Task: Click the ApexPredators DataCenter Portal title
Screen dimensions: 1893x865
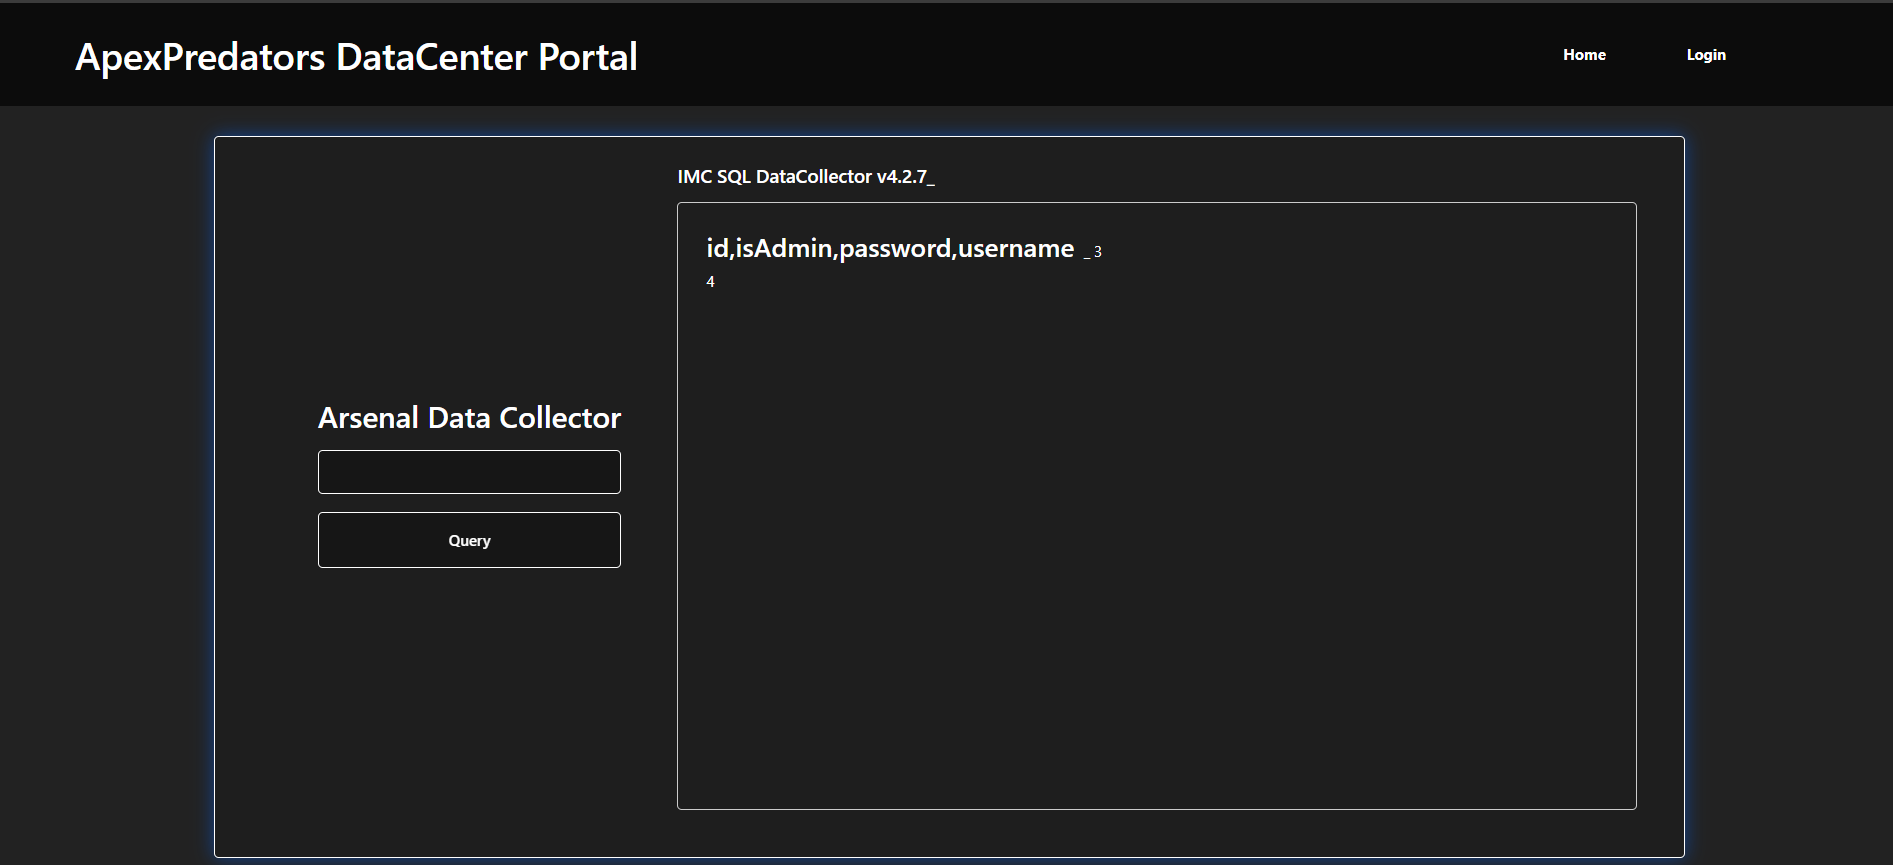Action: click(356, 57)
